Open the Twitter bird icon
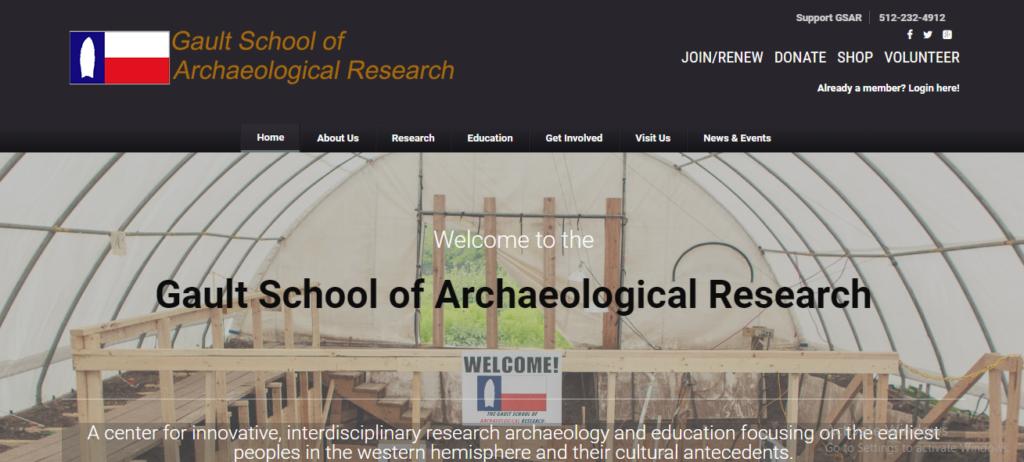This screenshot has width=1024, height=462. tap(927, 35)
